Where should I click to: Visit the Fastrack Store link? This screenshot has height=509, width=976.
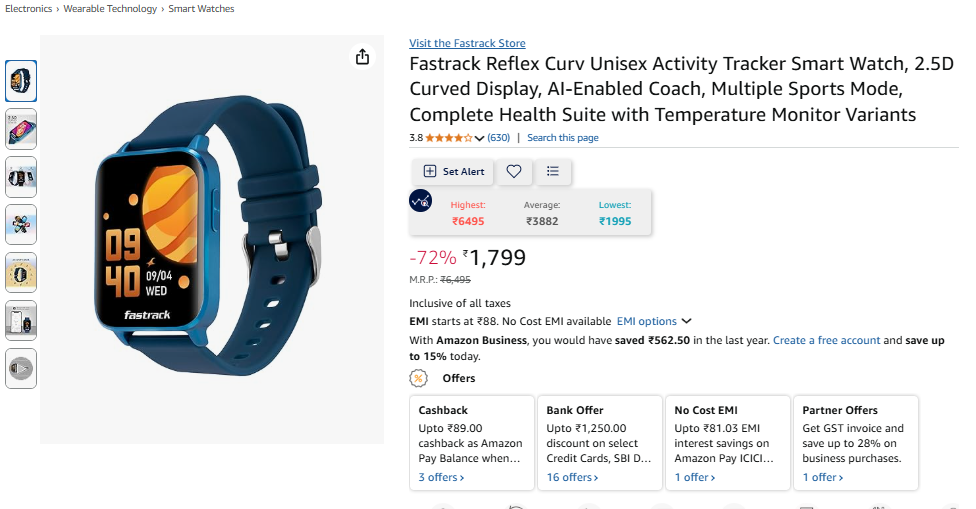(x=467, y=43)
